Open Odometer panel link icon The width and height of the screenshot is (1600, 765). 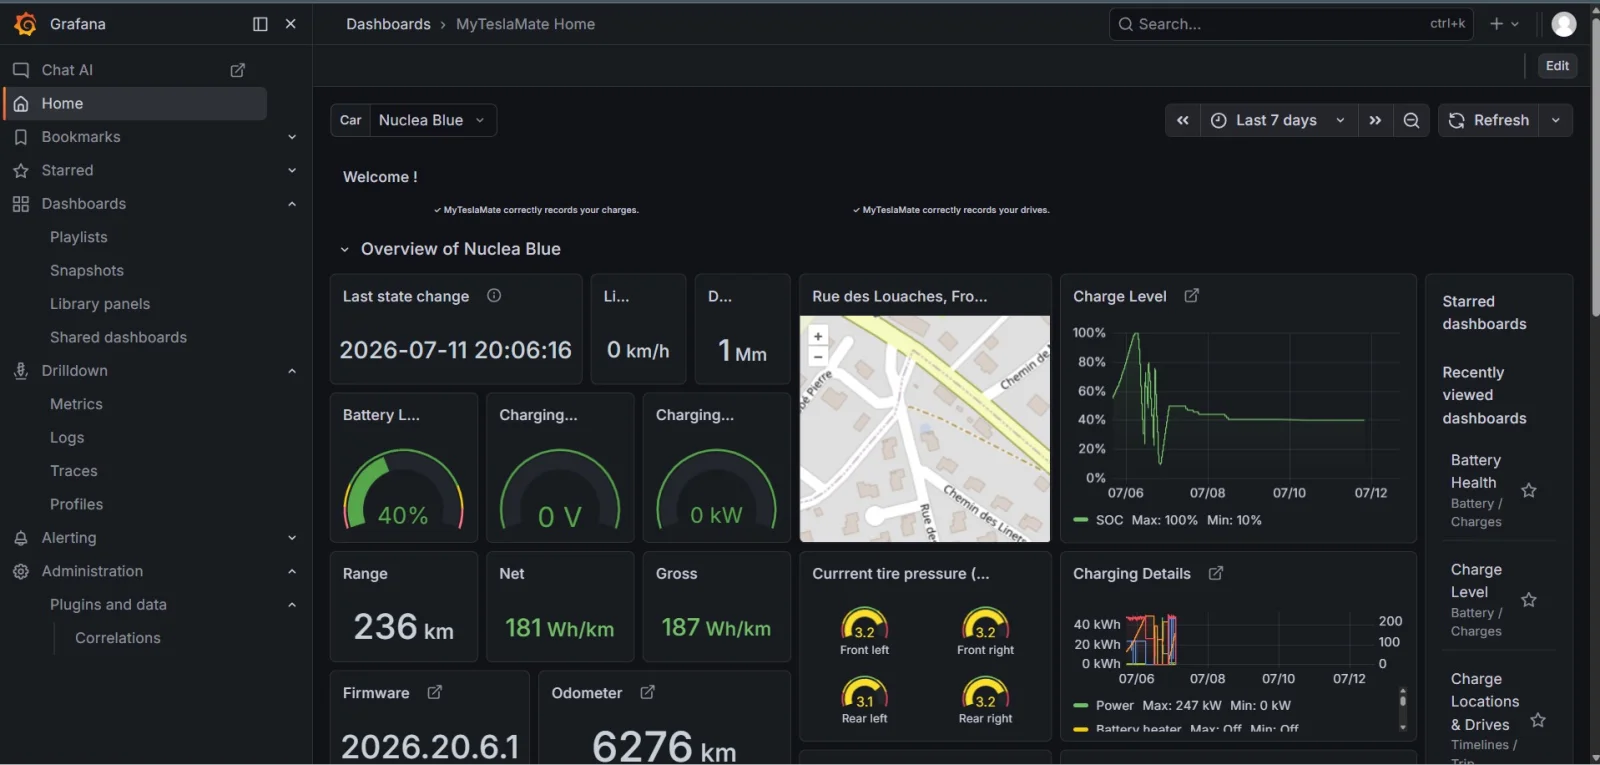pos(647,692)
